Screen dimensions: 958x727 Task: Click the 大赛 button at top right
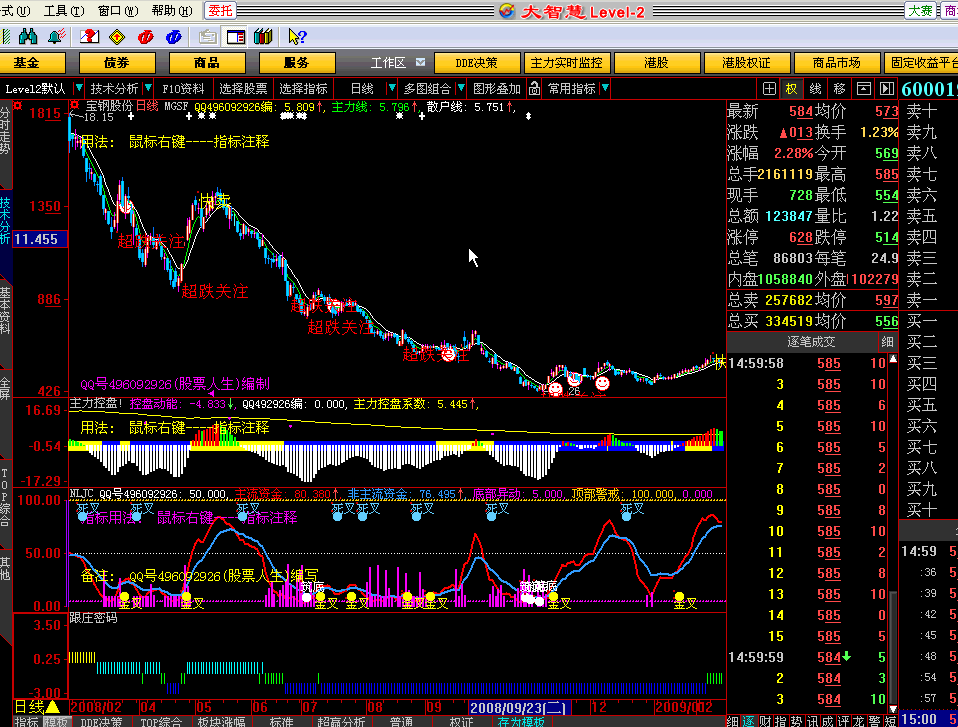920,10
